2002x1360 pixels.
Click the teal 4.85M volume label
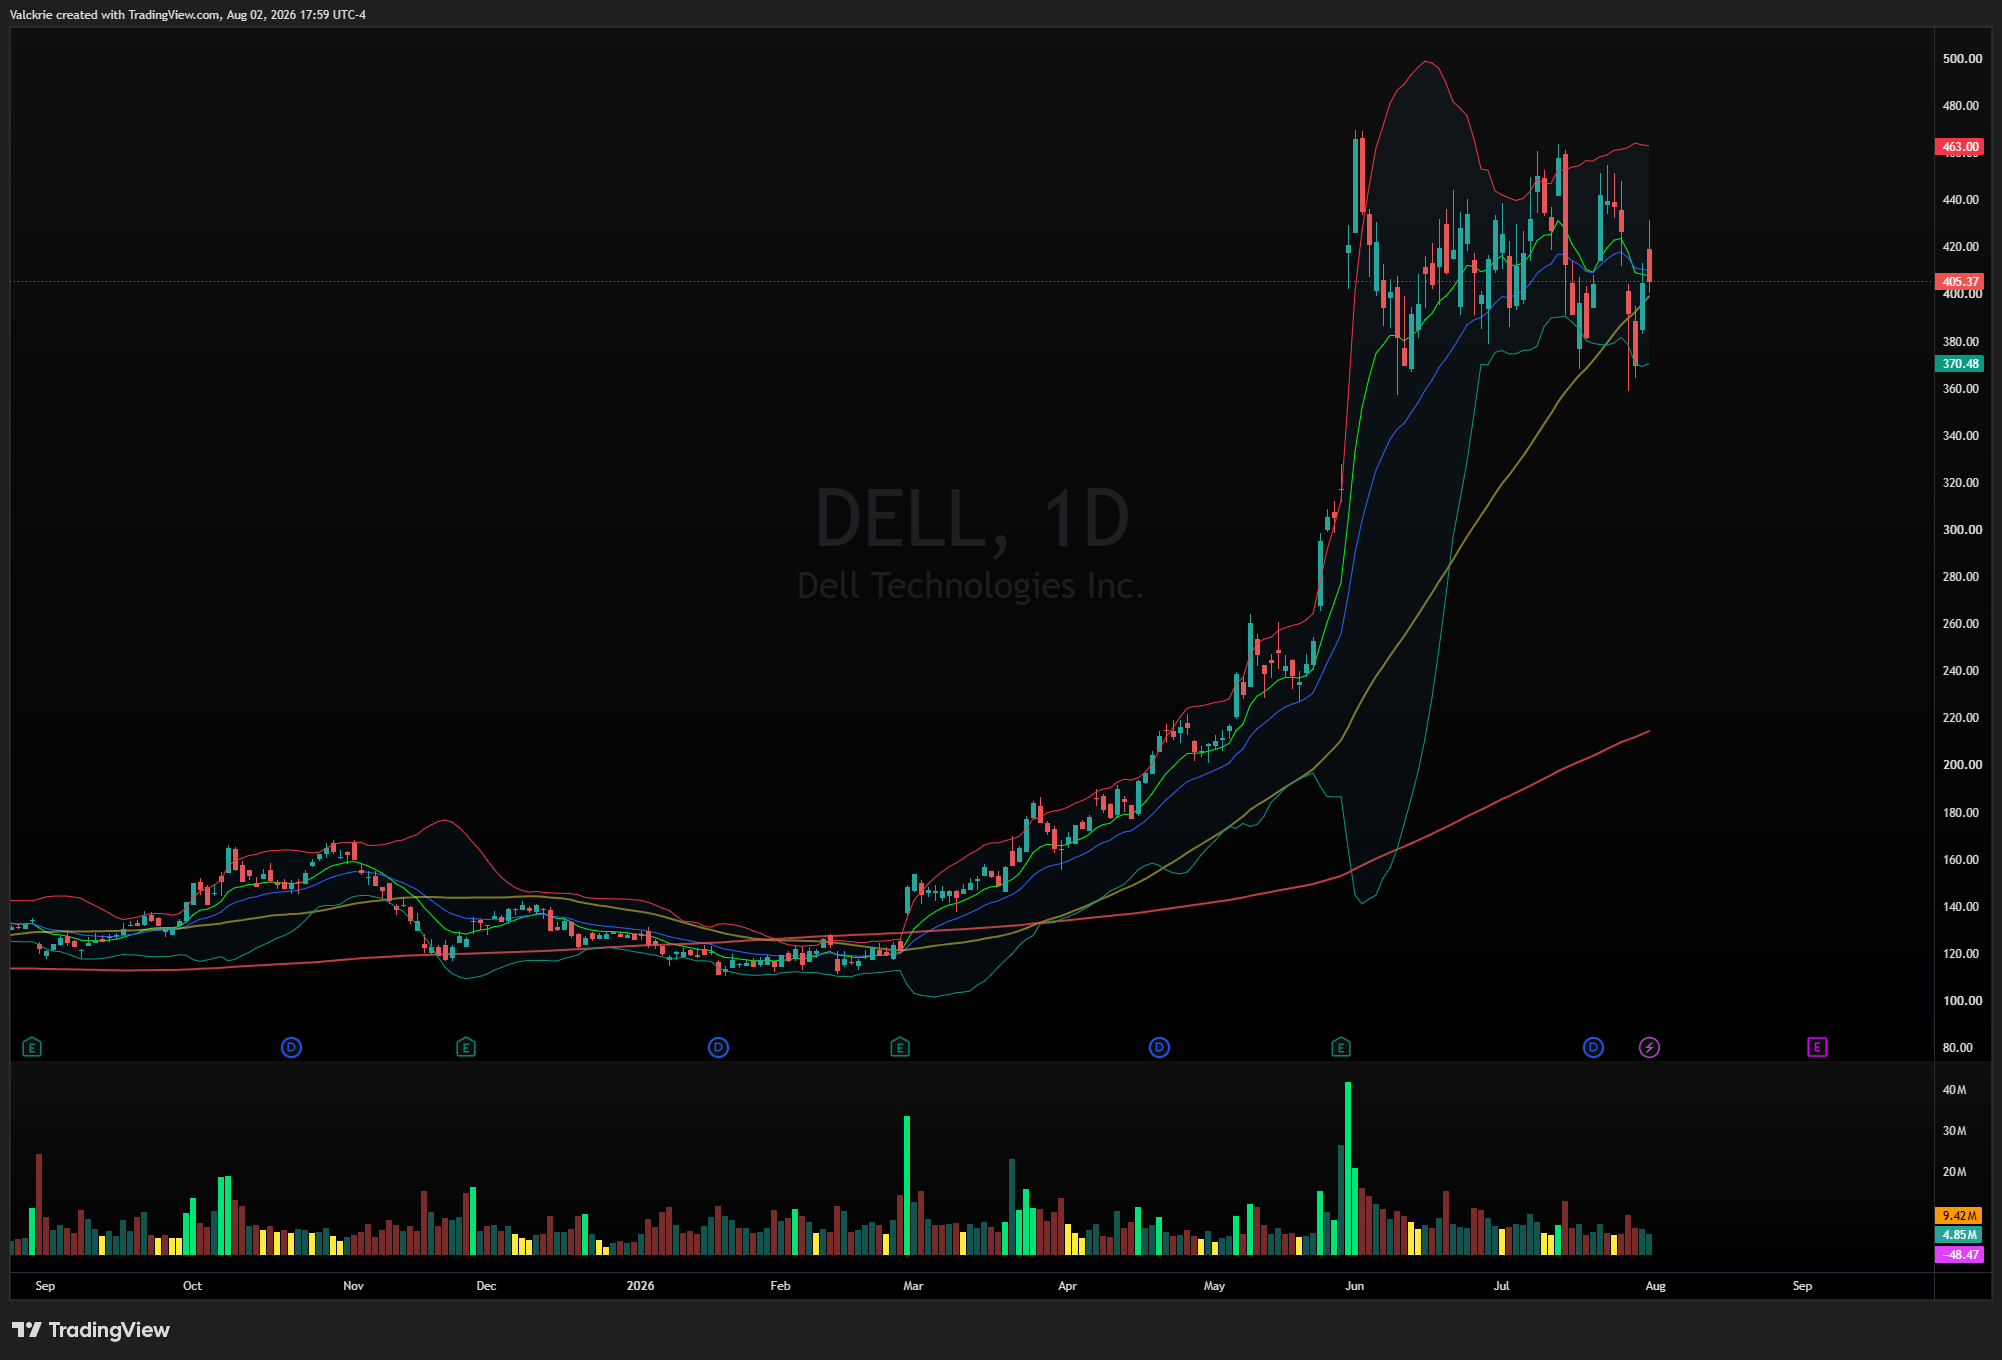(x=1960, y=1235)
